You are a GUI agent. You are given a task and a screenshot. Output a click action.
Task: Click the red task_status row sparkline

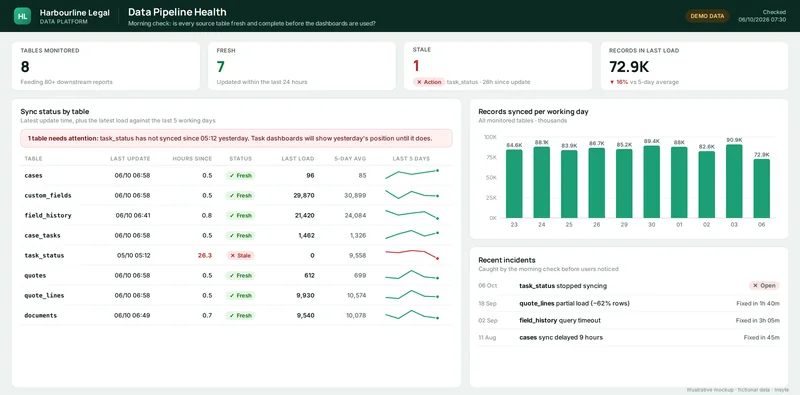412,254
